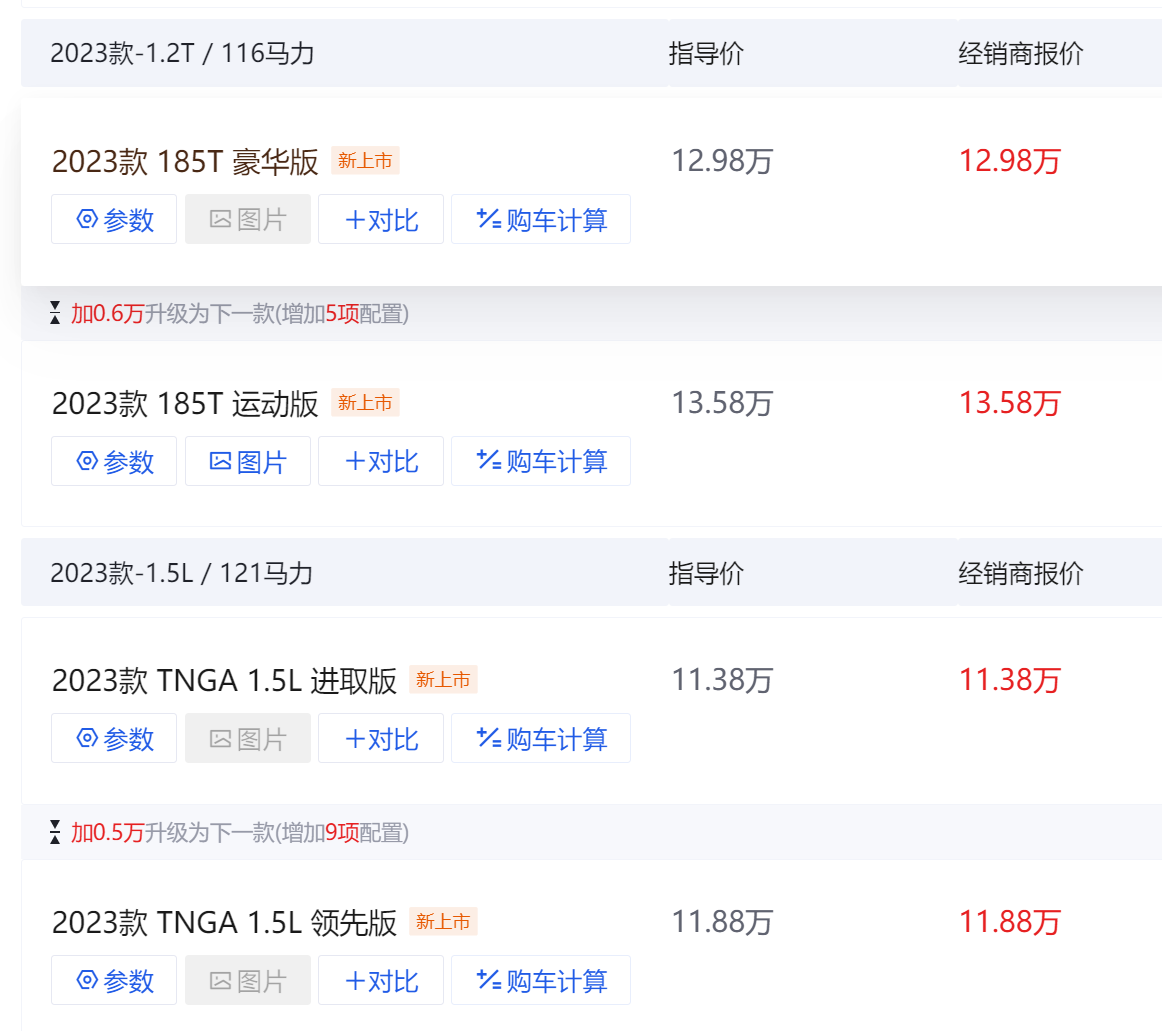1162x1031 pixels.
Task: Open 参数 for TNGA 1.5L 领先版
Action: [x=114, y=980]
